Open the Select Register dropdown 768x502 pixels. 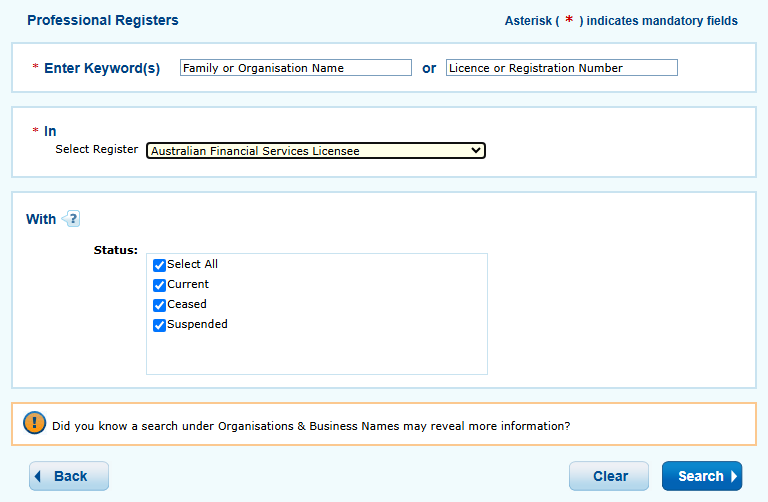(315, 151)
